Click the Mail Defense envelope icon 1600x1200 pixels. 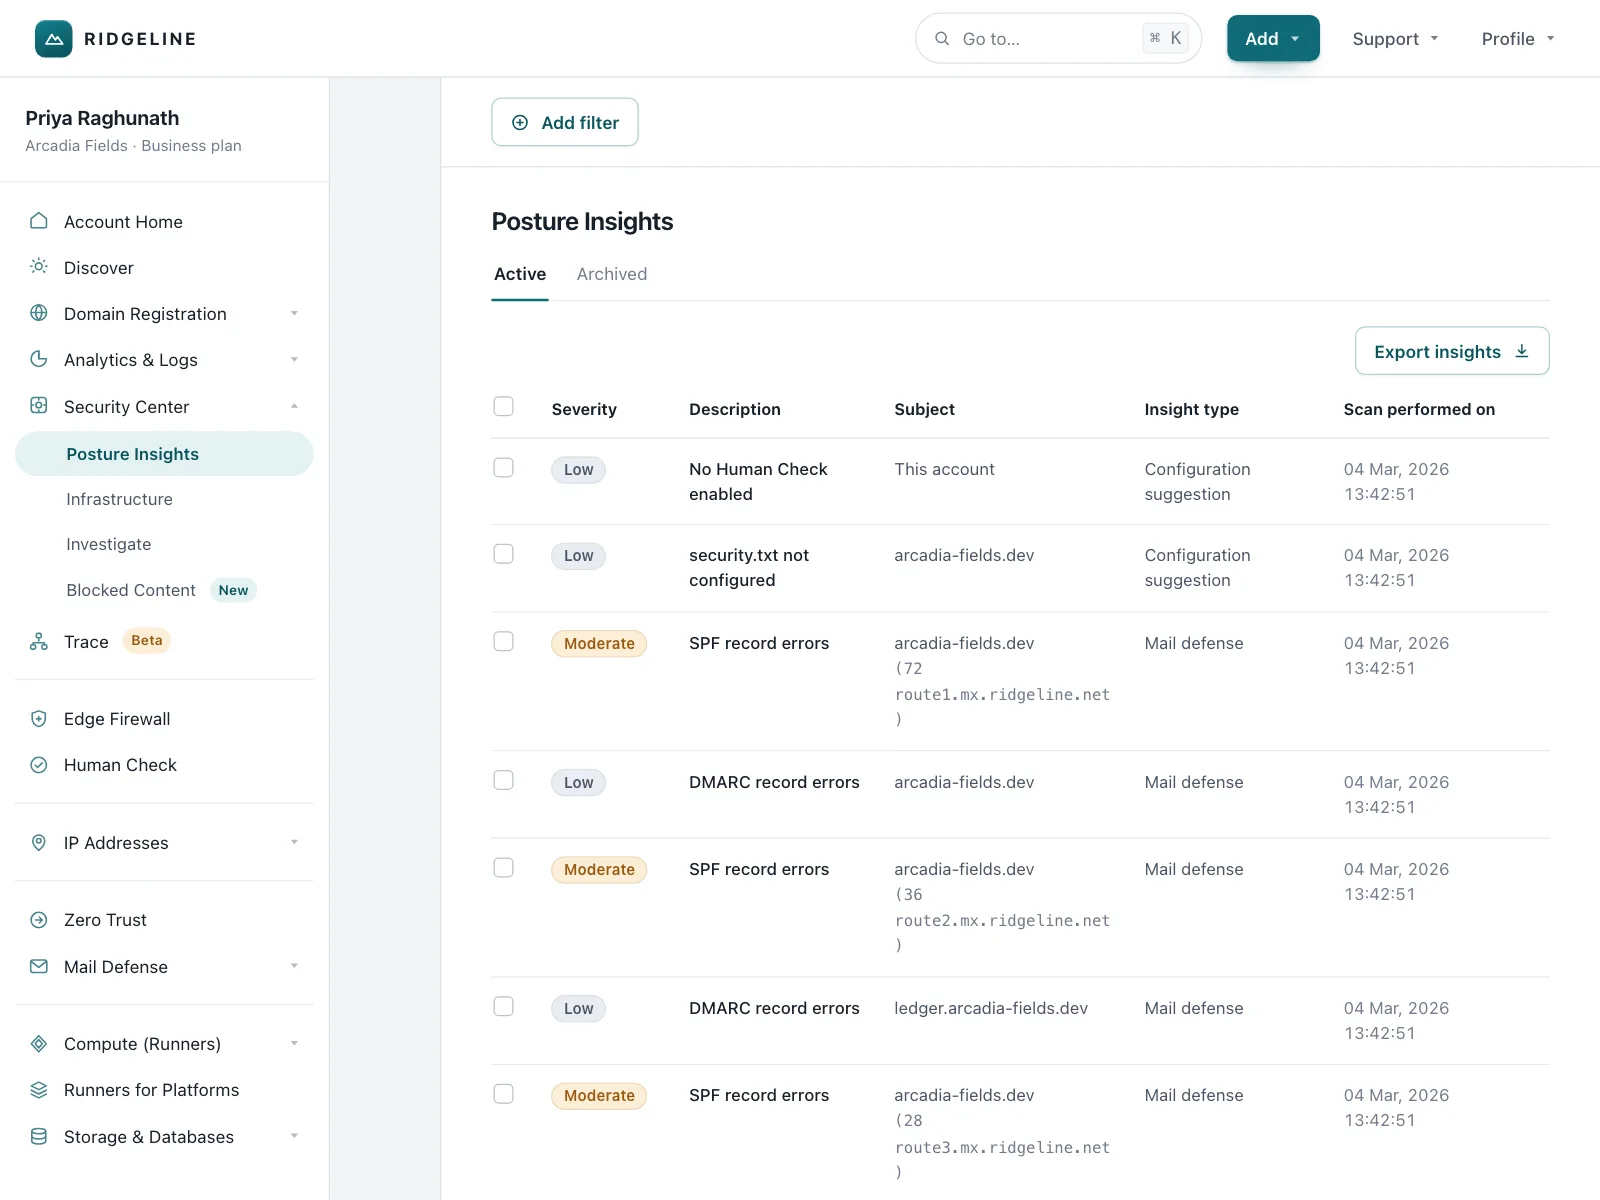[39, 967]
